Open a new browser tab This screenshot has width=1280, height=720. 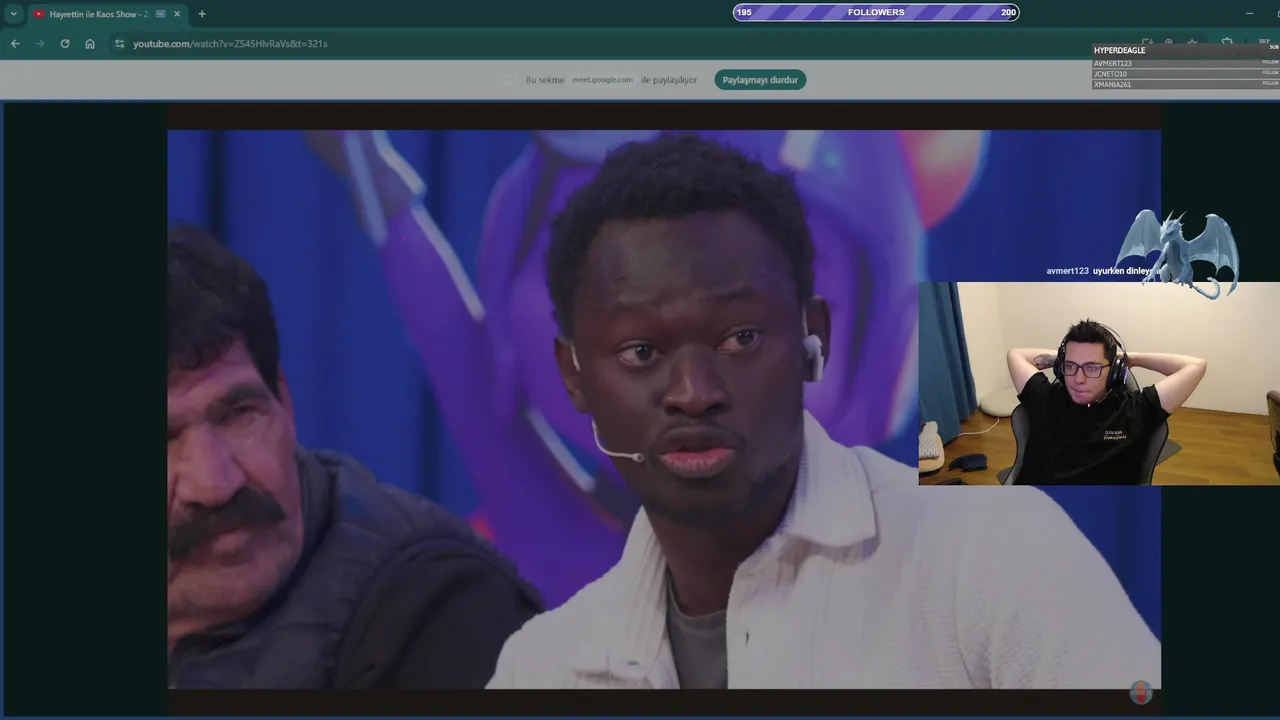[x=202, y=14]
